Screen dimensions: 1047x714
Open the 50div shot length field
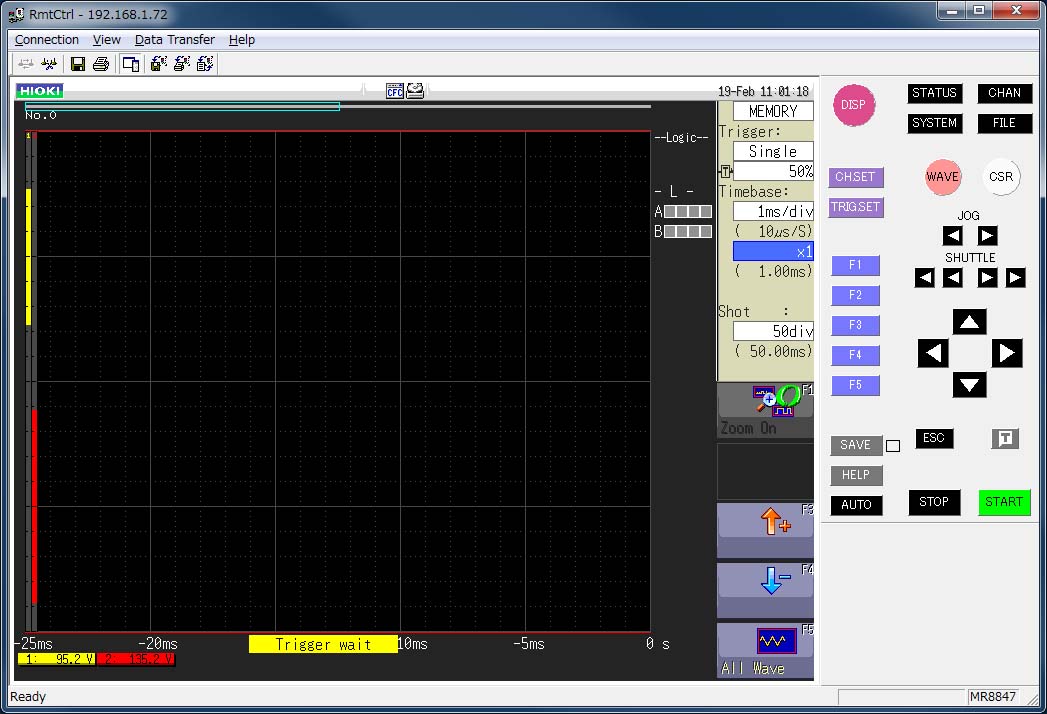pyautogui.click(x=773, y=331)
